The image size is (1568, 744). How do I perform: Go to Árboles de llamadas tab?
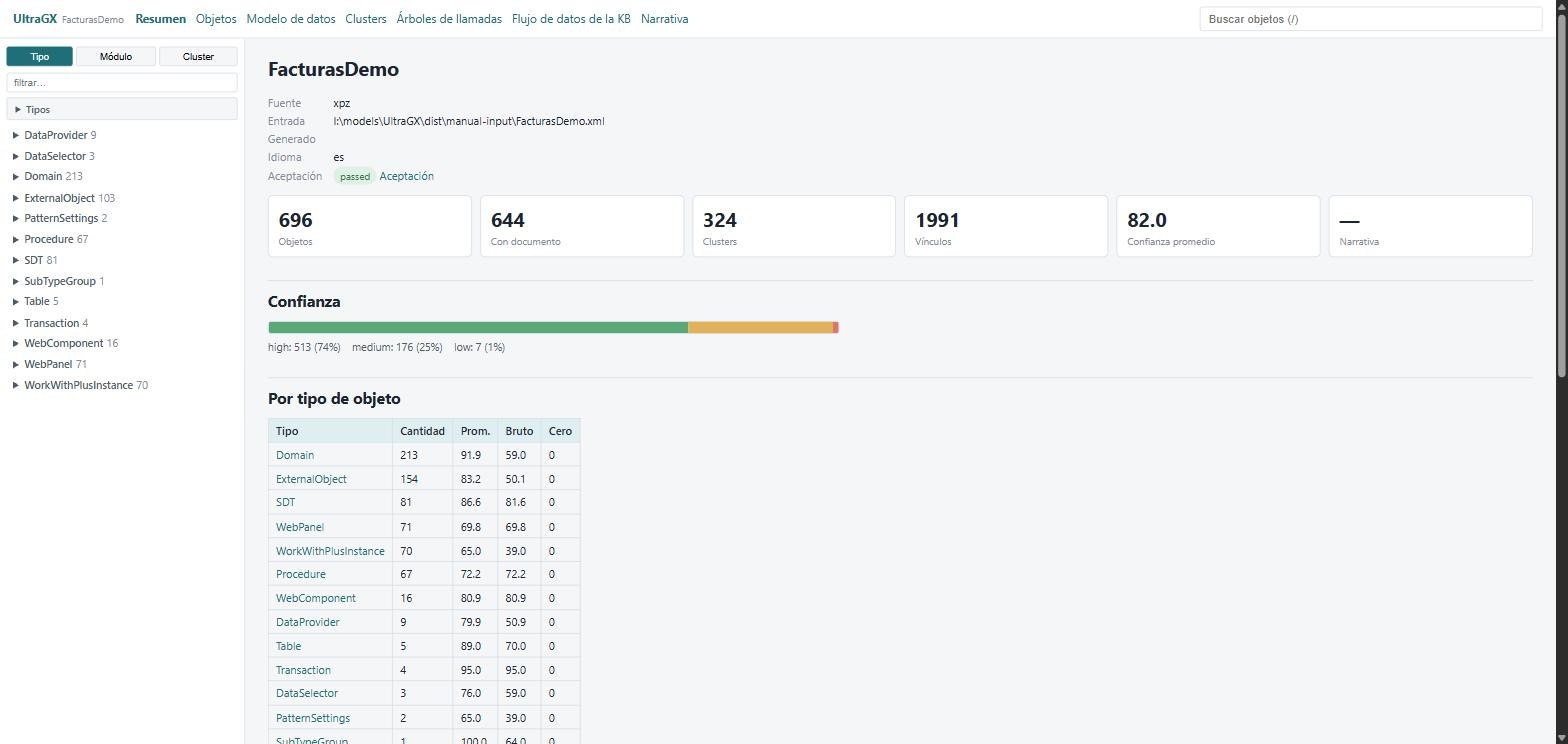point(449,19)
